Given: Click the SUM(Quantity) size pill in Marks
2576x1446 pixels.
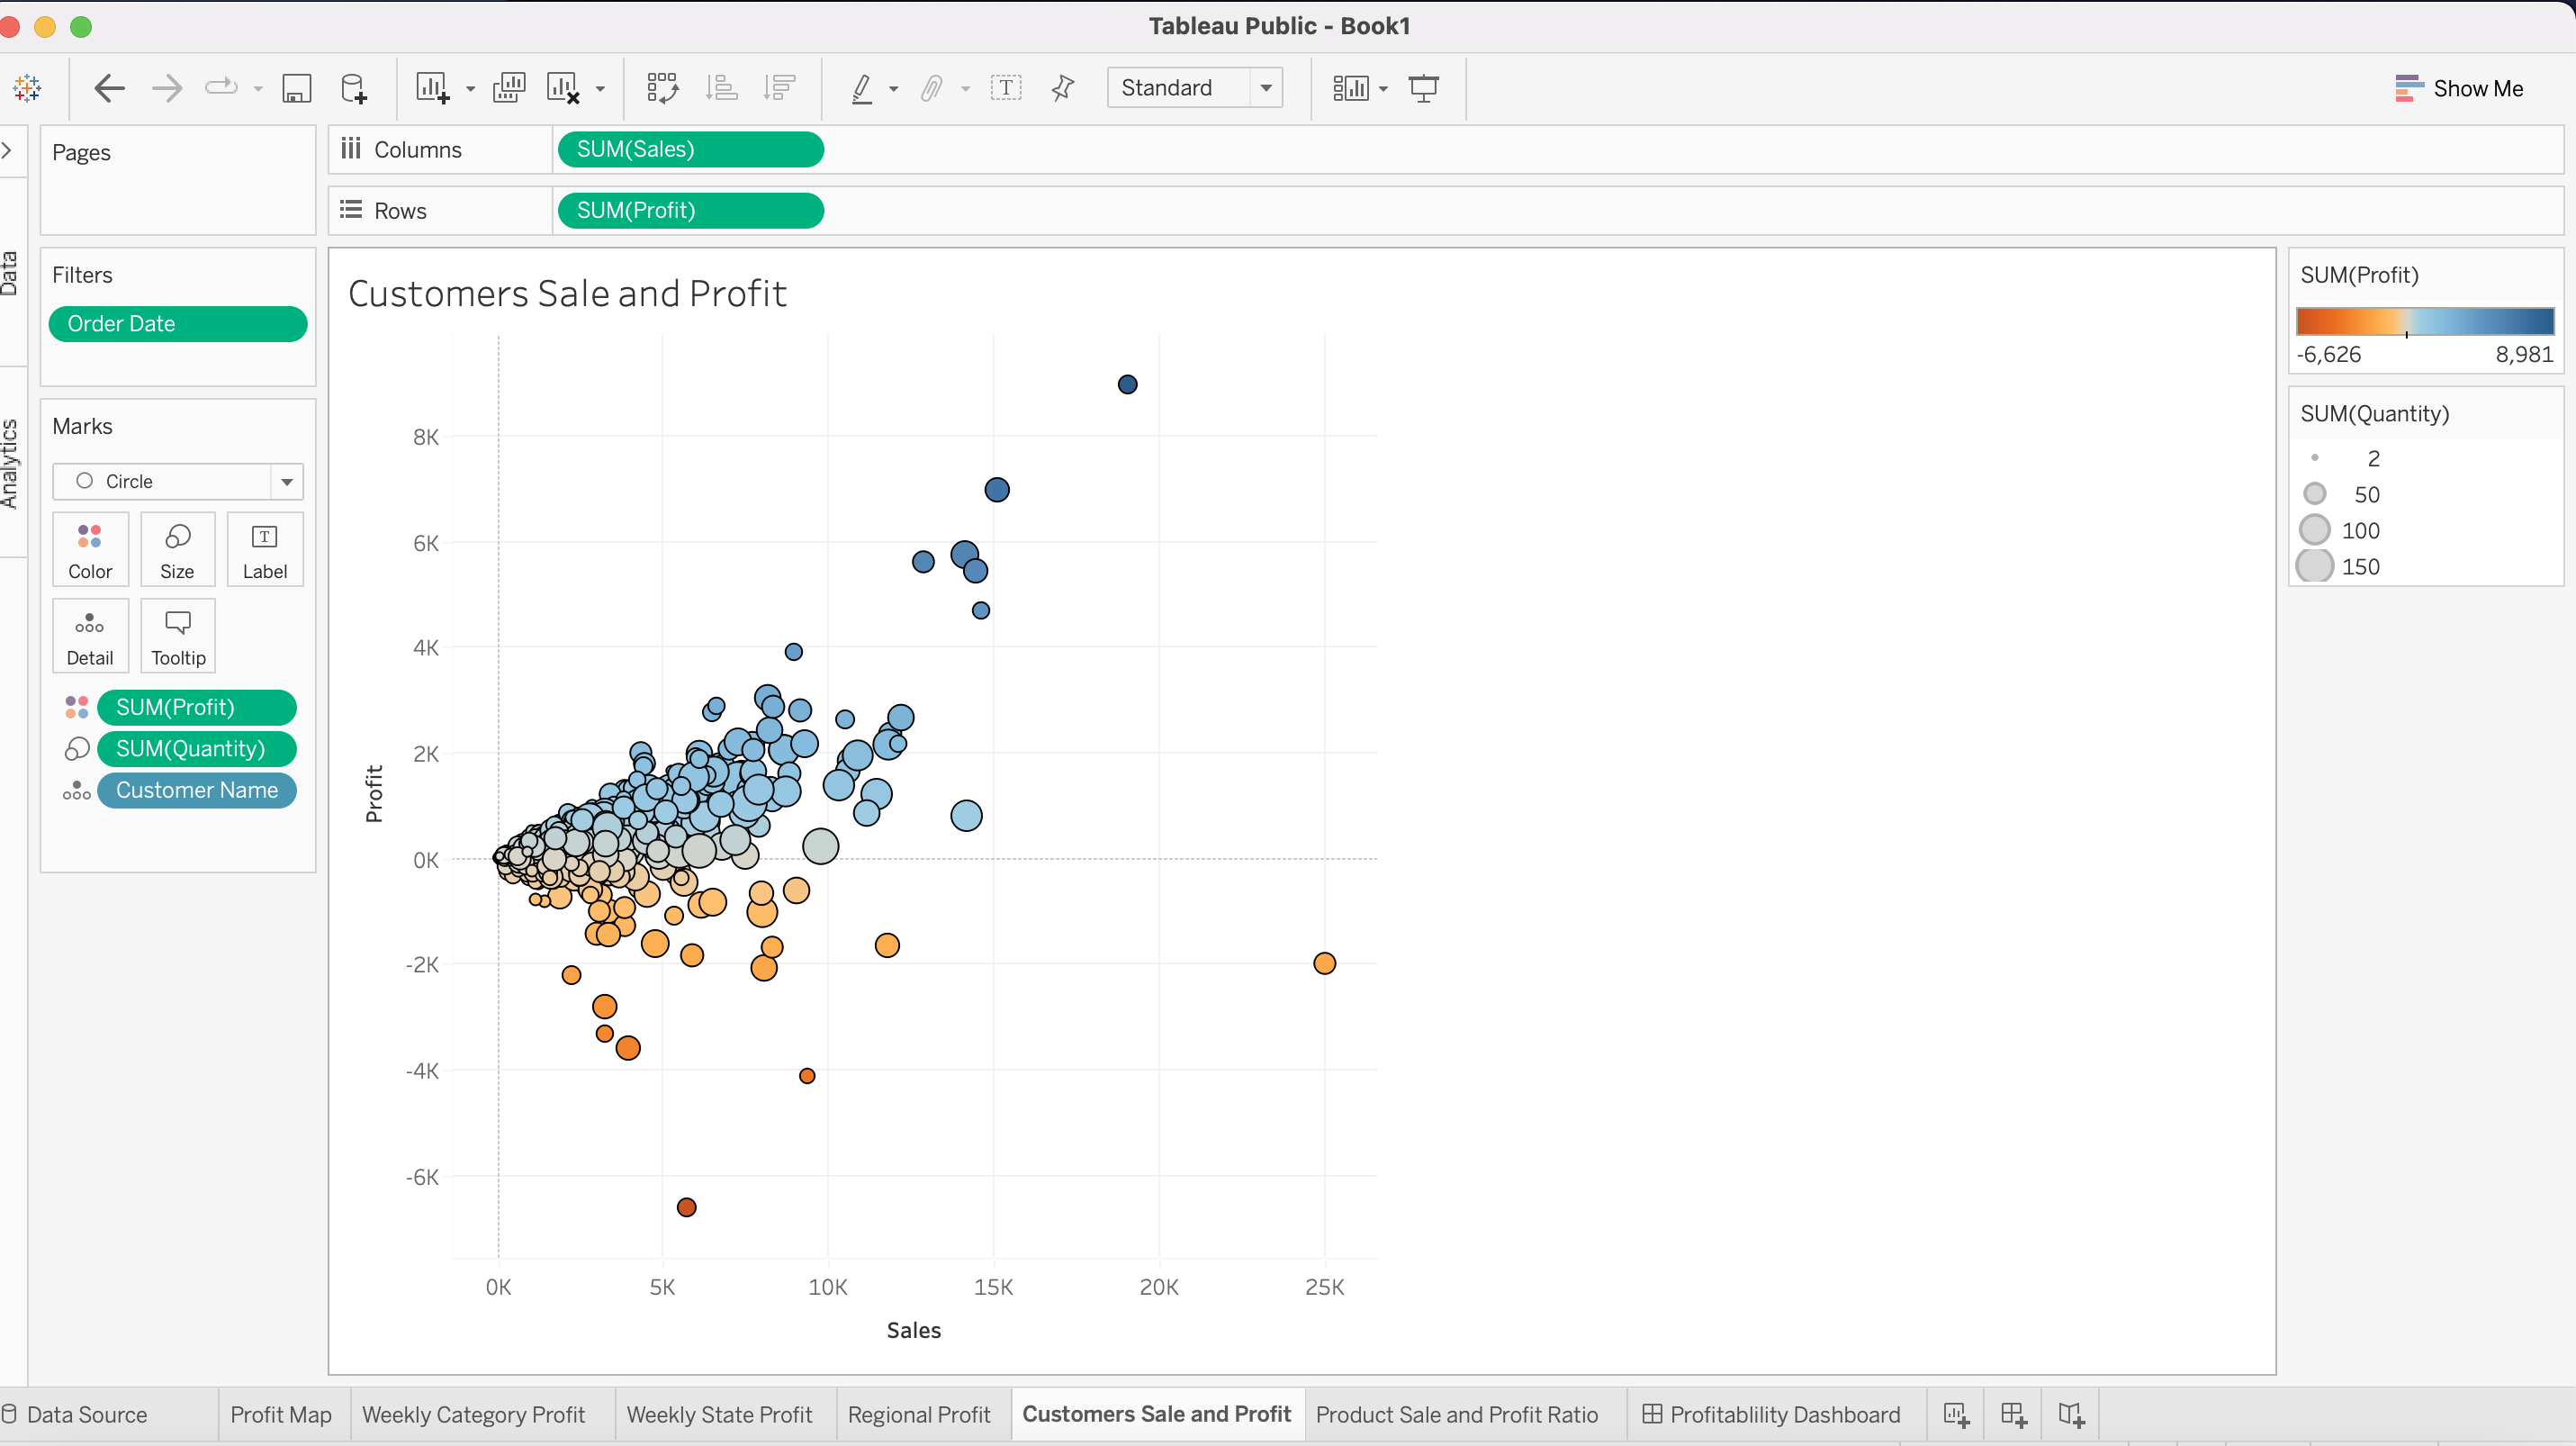Looking at the screenshot, I should tap(197, 749).
